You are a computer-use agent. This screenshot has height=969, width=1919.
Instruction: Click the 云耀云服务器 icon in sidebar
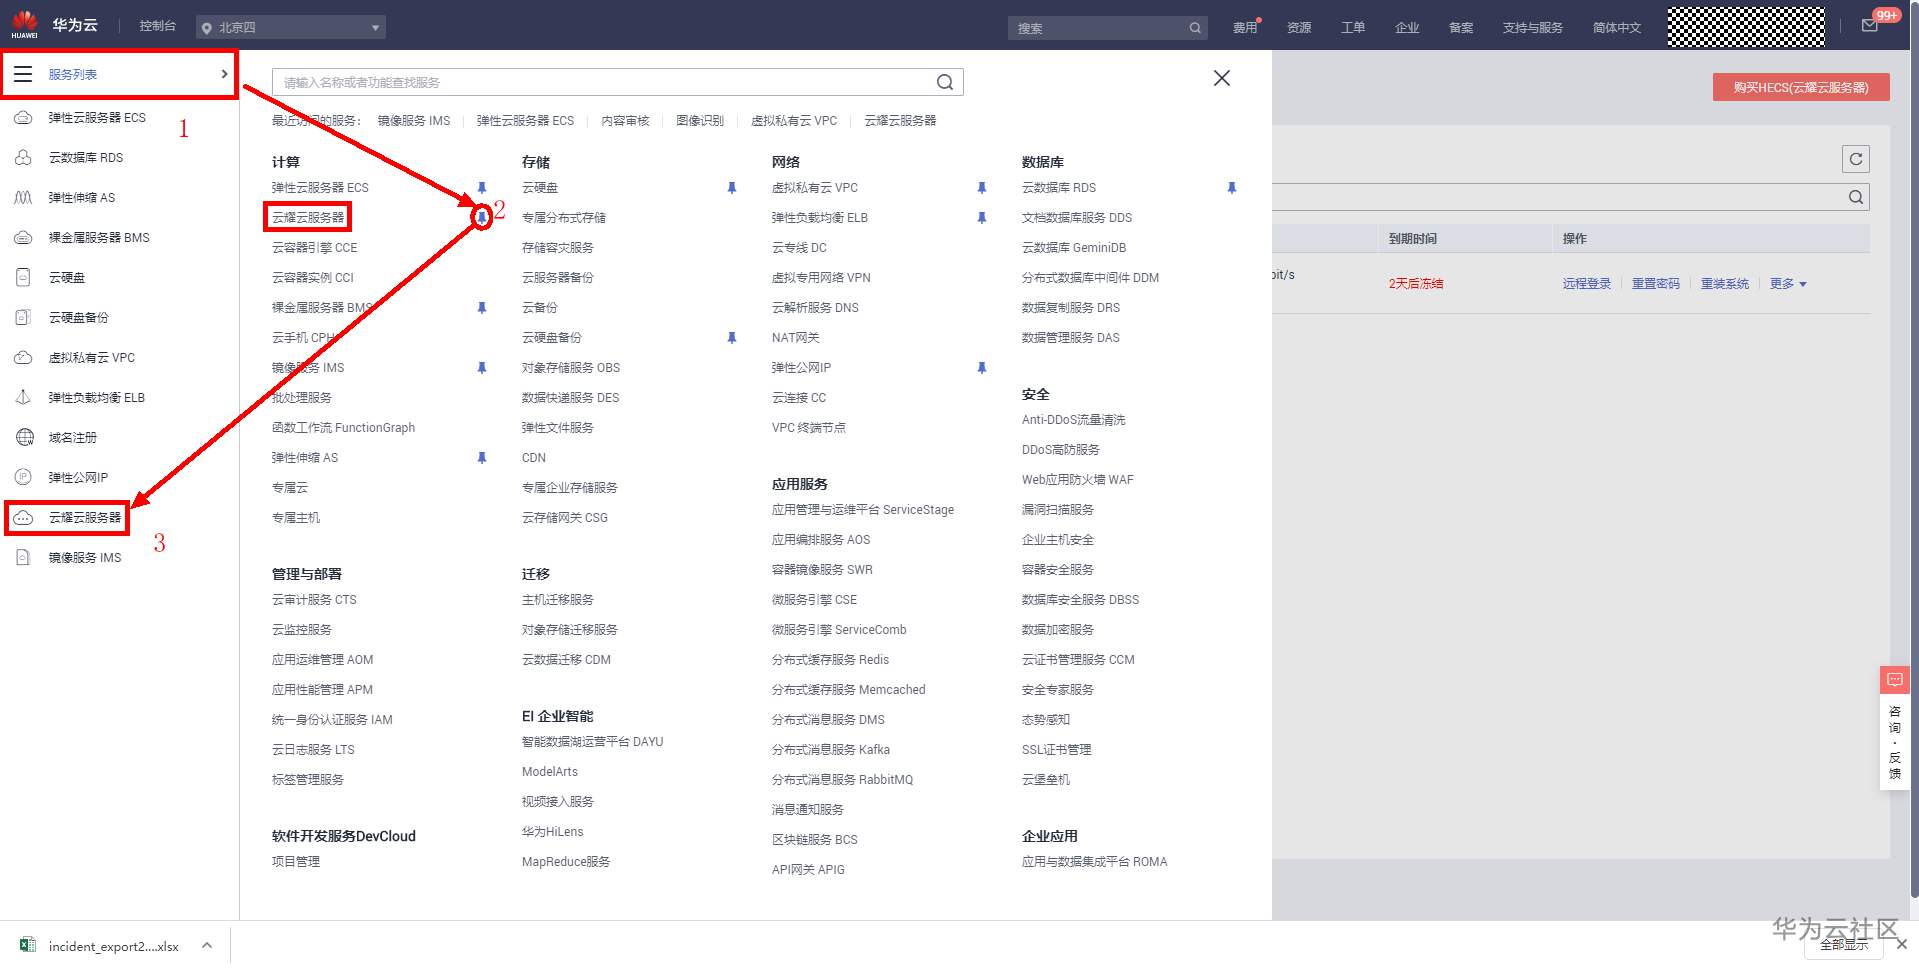[x=23, y=518]
